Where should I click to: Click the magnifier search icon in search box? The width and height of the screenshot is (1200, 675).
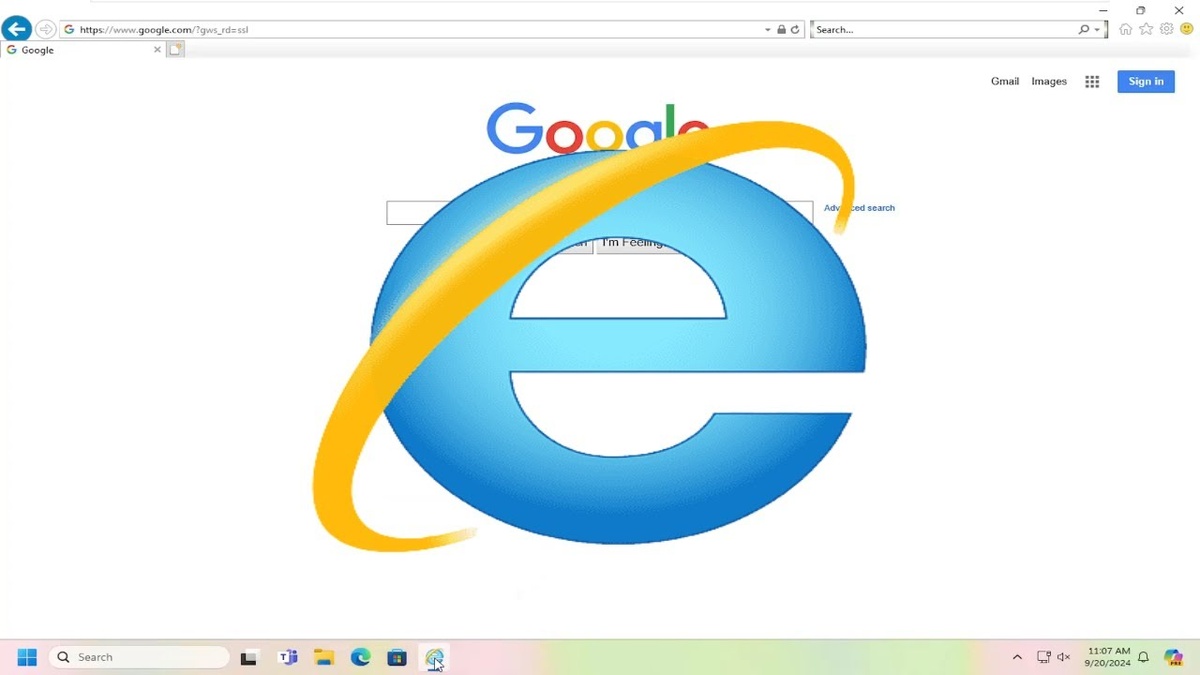pyautogui.click(x=1084, y=30)
